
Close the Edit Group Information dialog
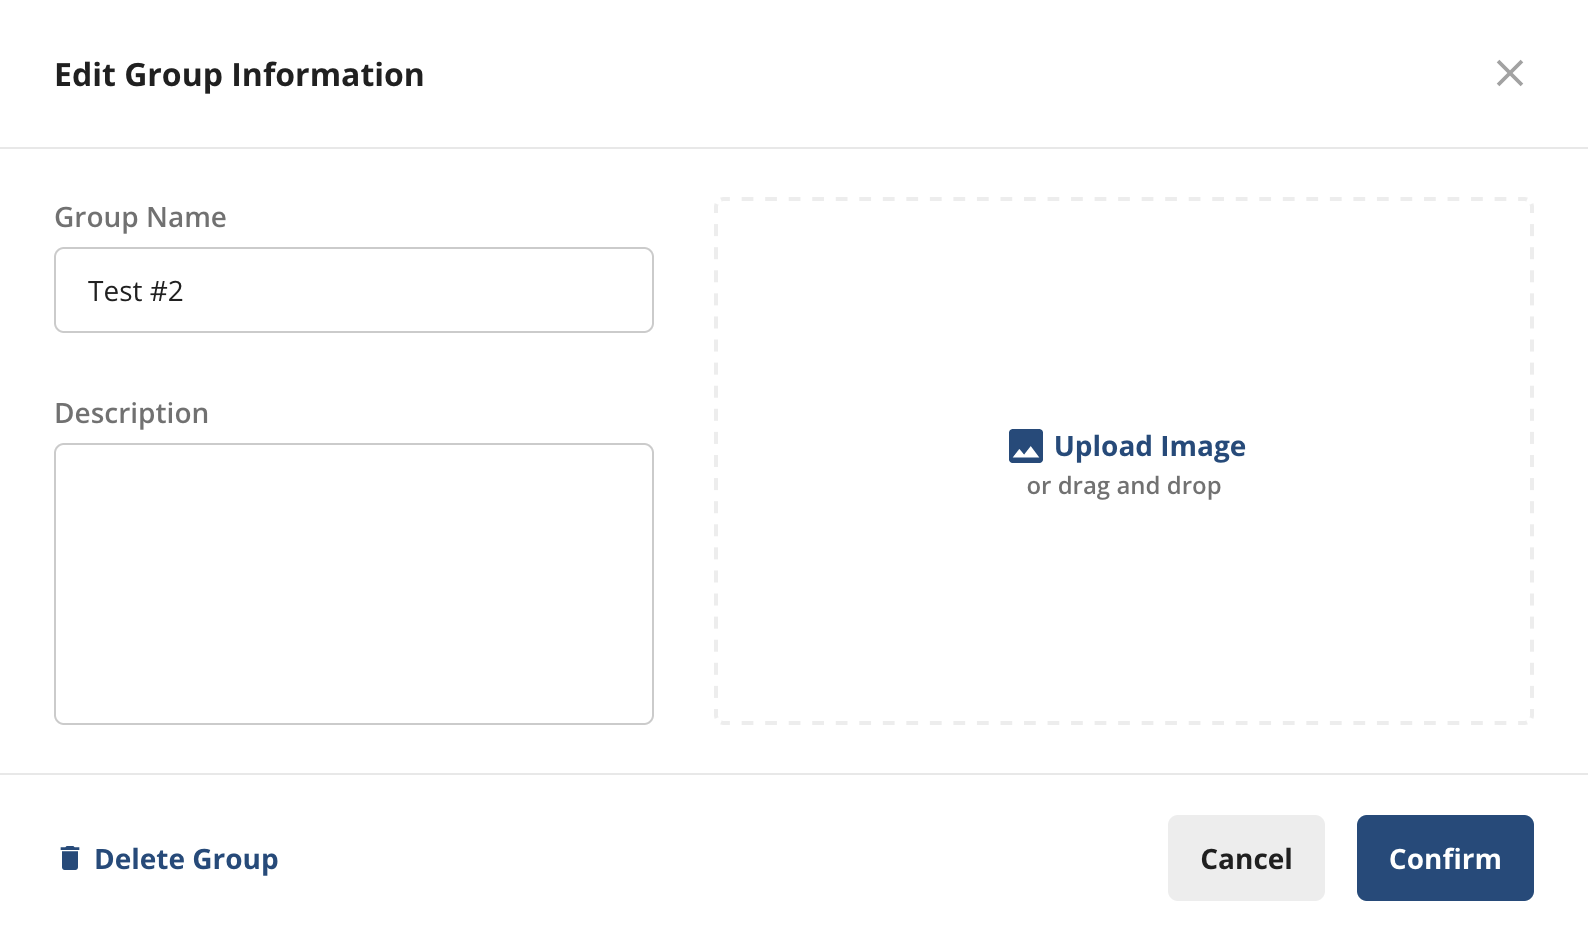(1509, 73)
